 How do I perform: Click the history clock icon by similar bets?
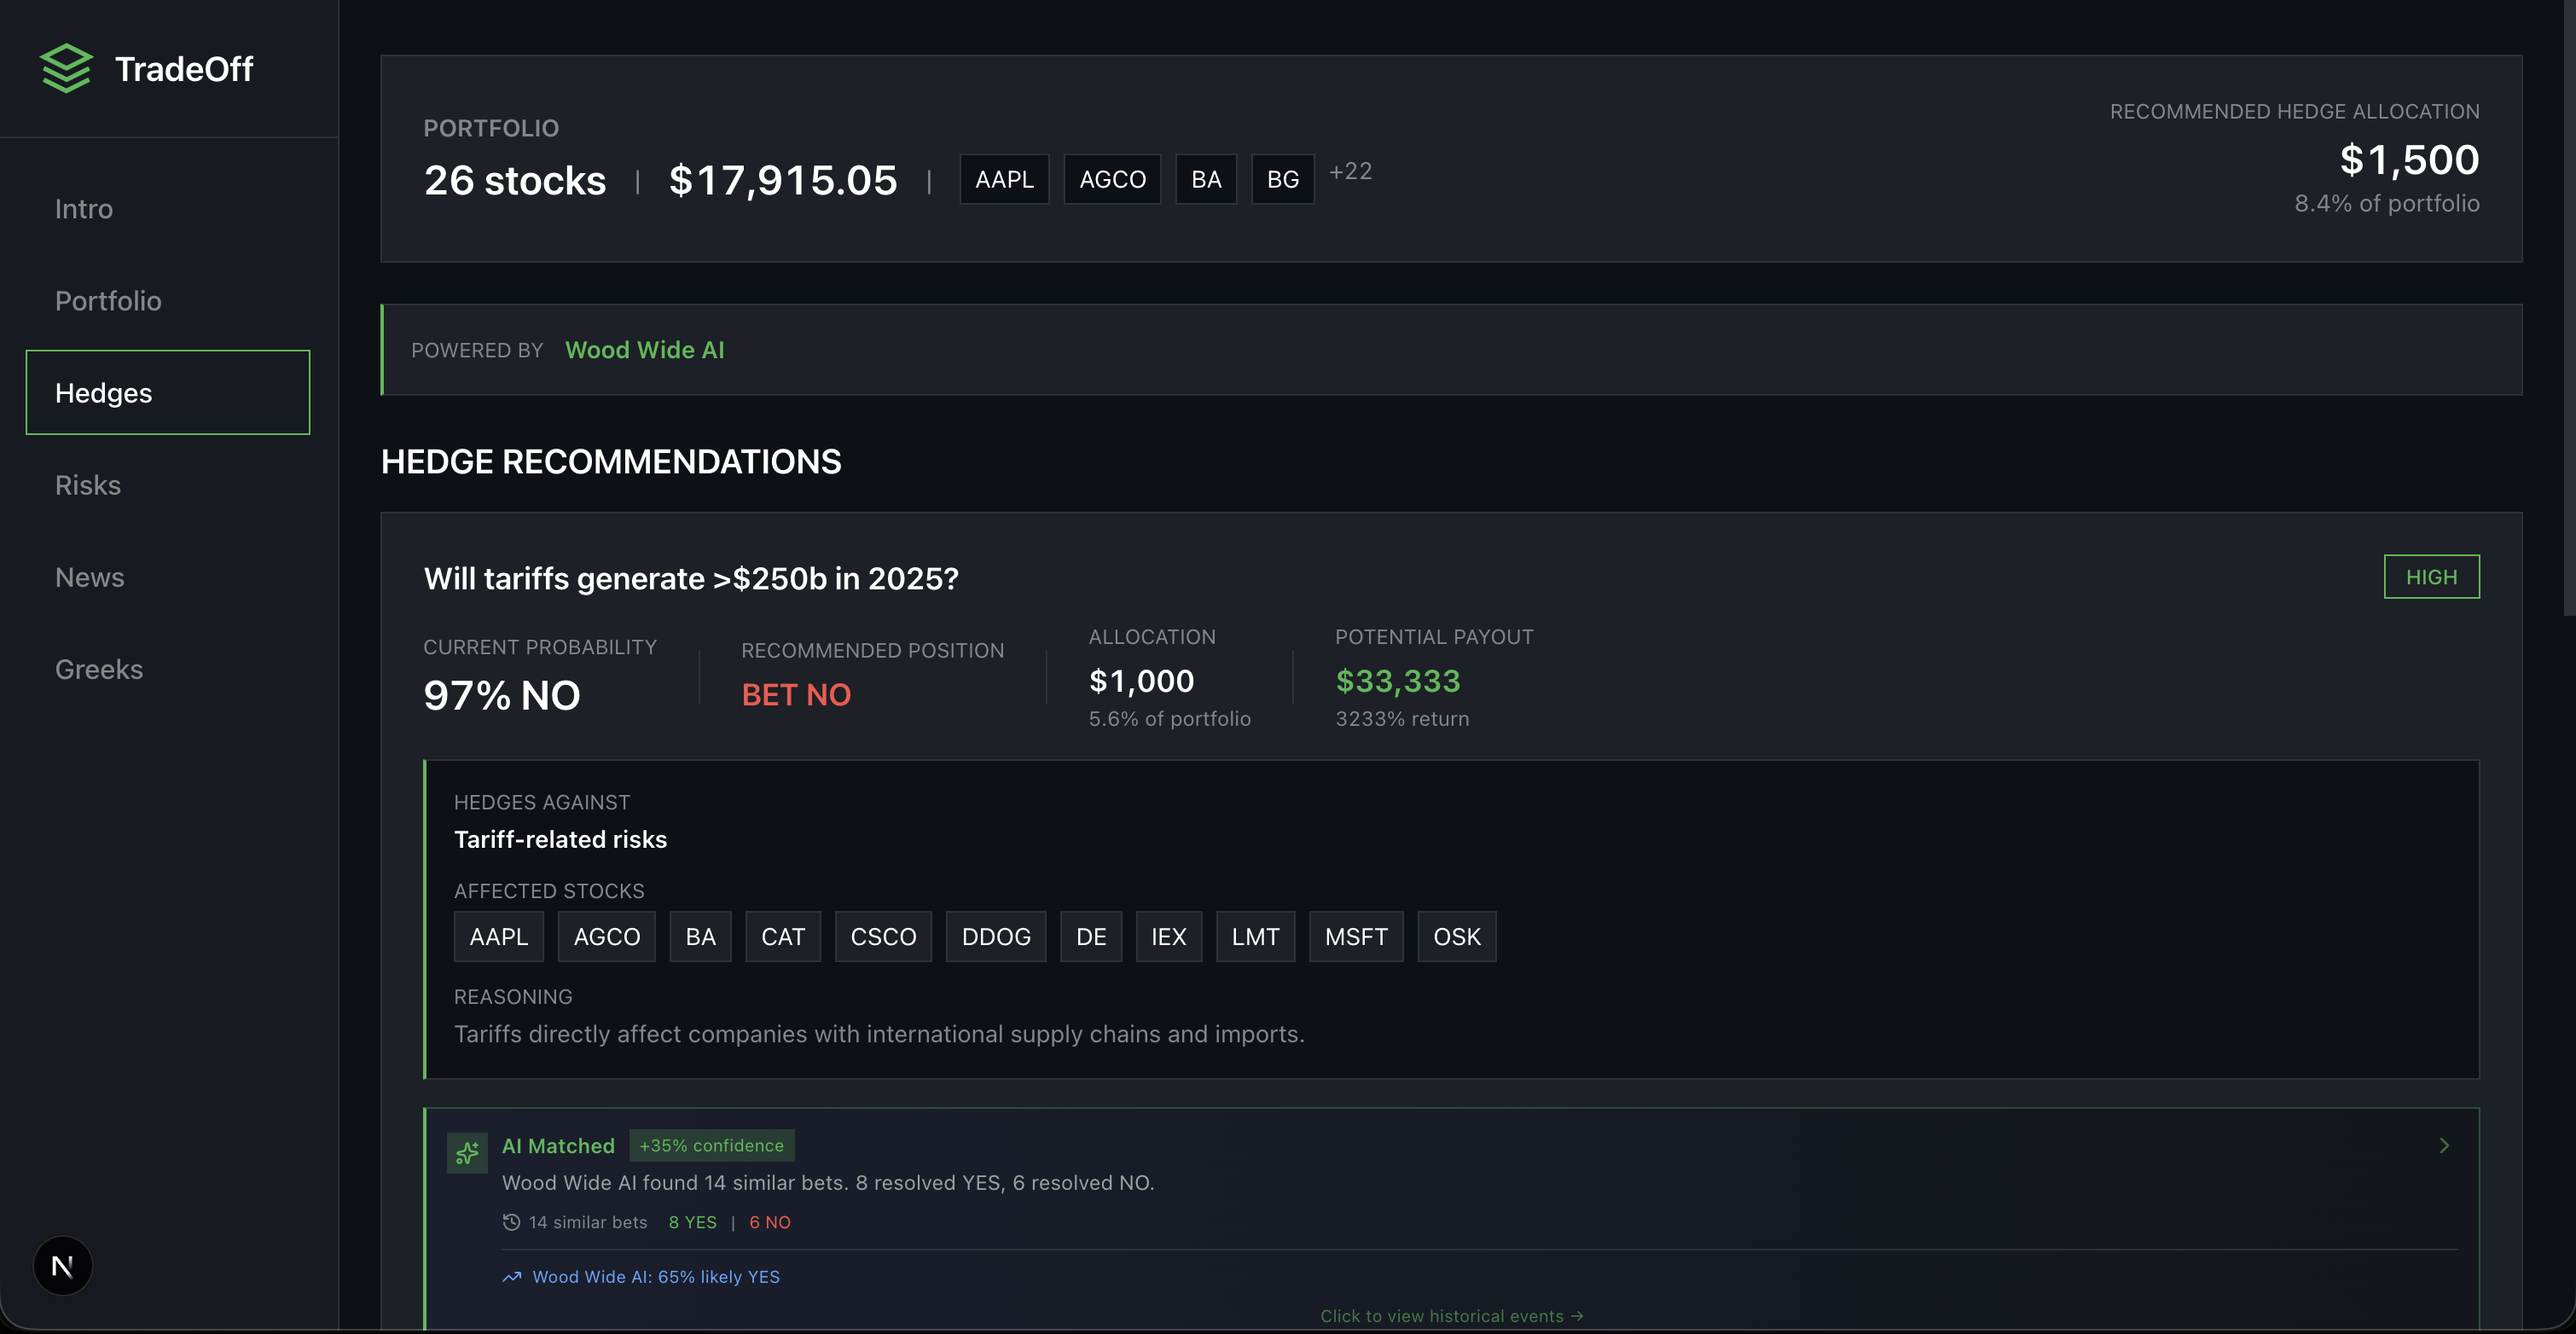pyautogui.click(x=511, y=1222)
